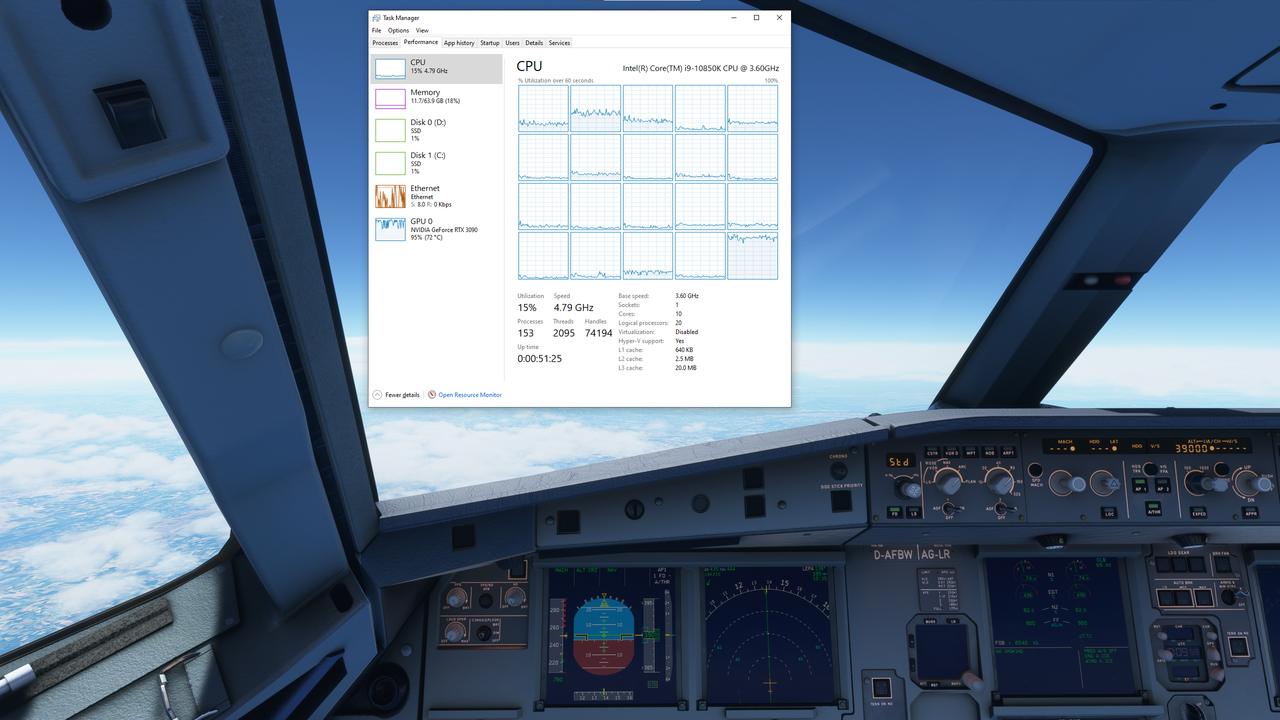1280x720 pixels.
Task: Click the FCU altitude selector knob
Action: [x=1208, y=484]
